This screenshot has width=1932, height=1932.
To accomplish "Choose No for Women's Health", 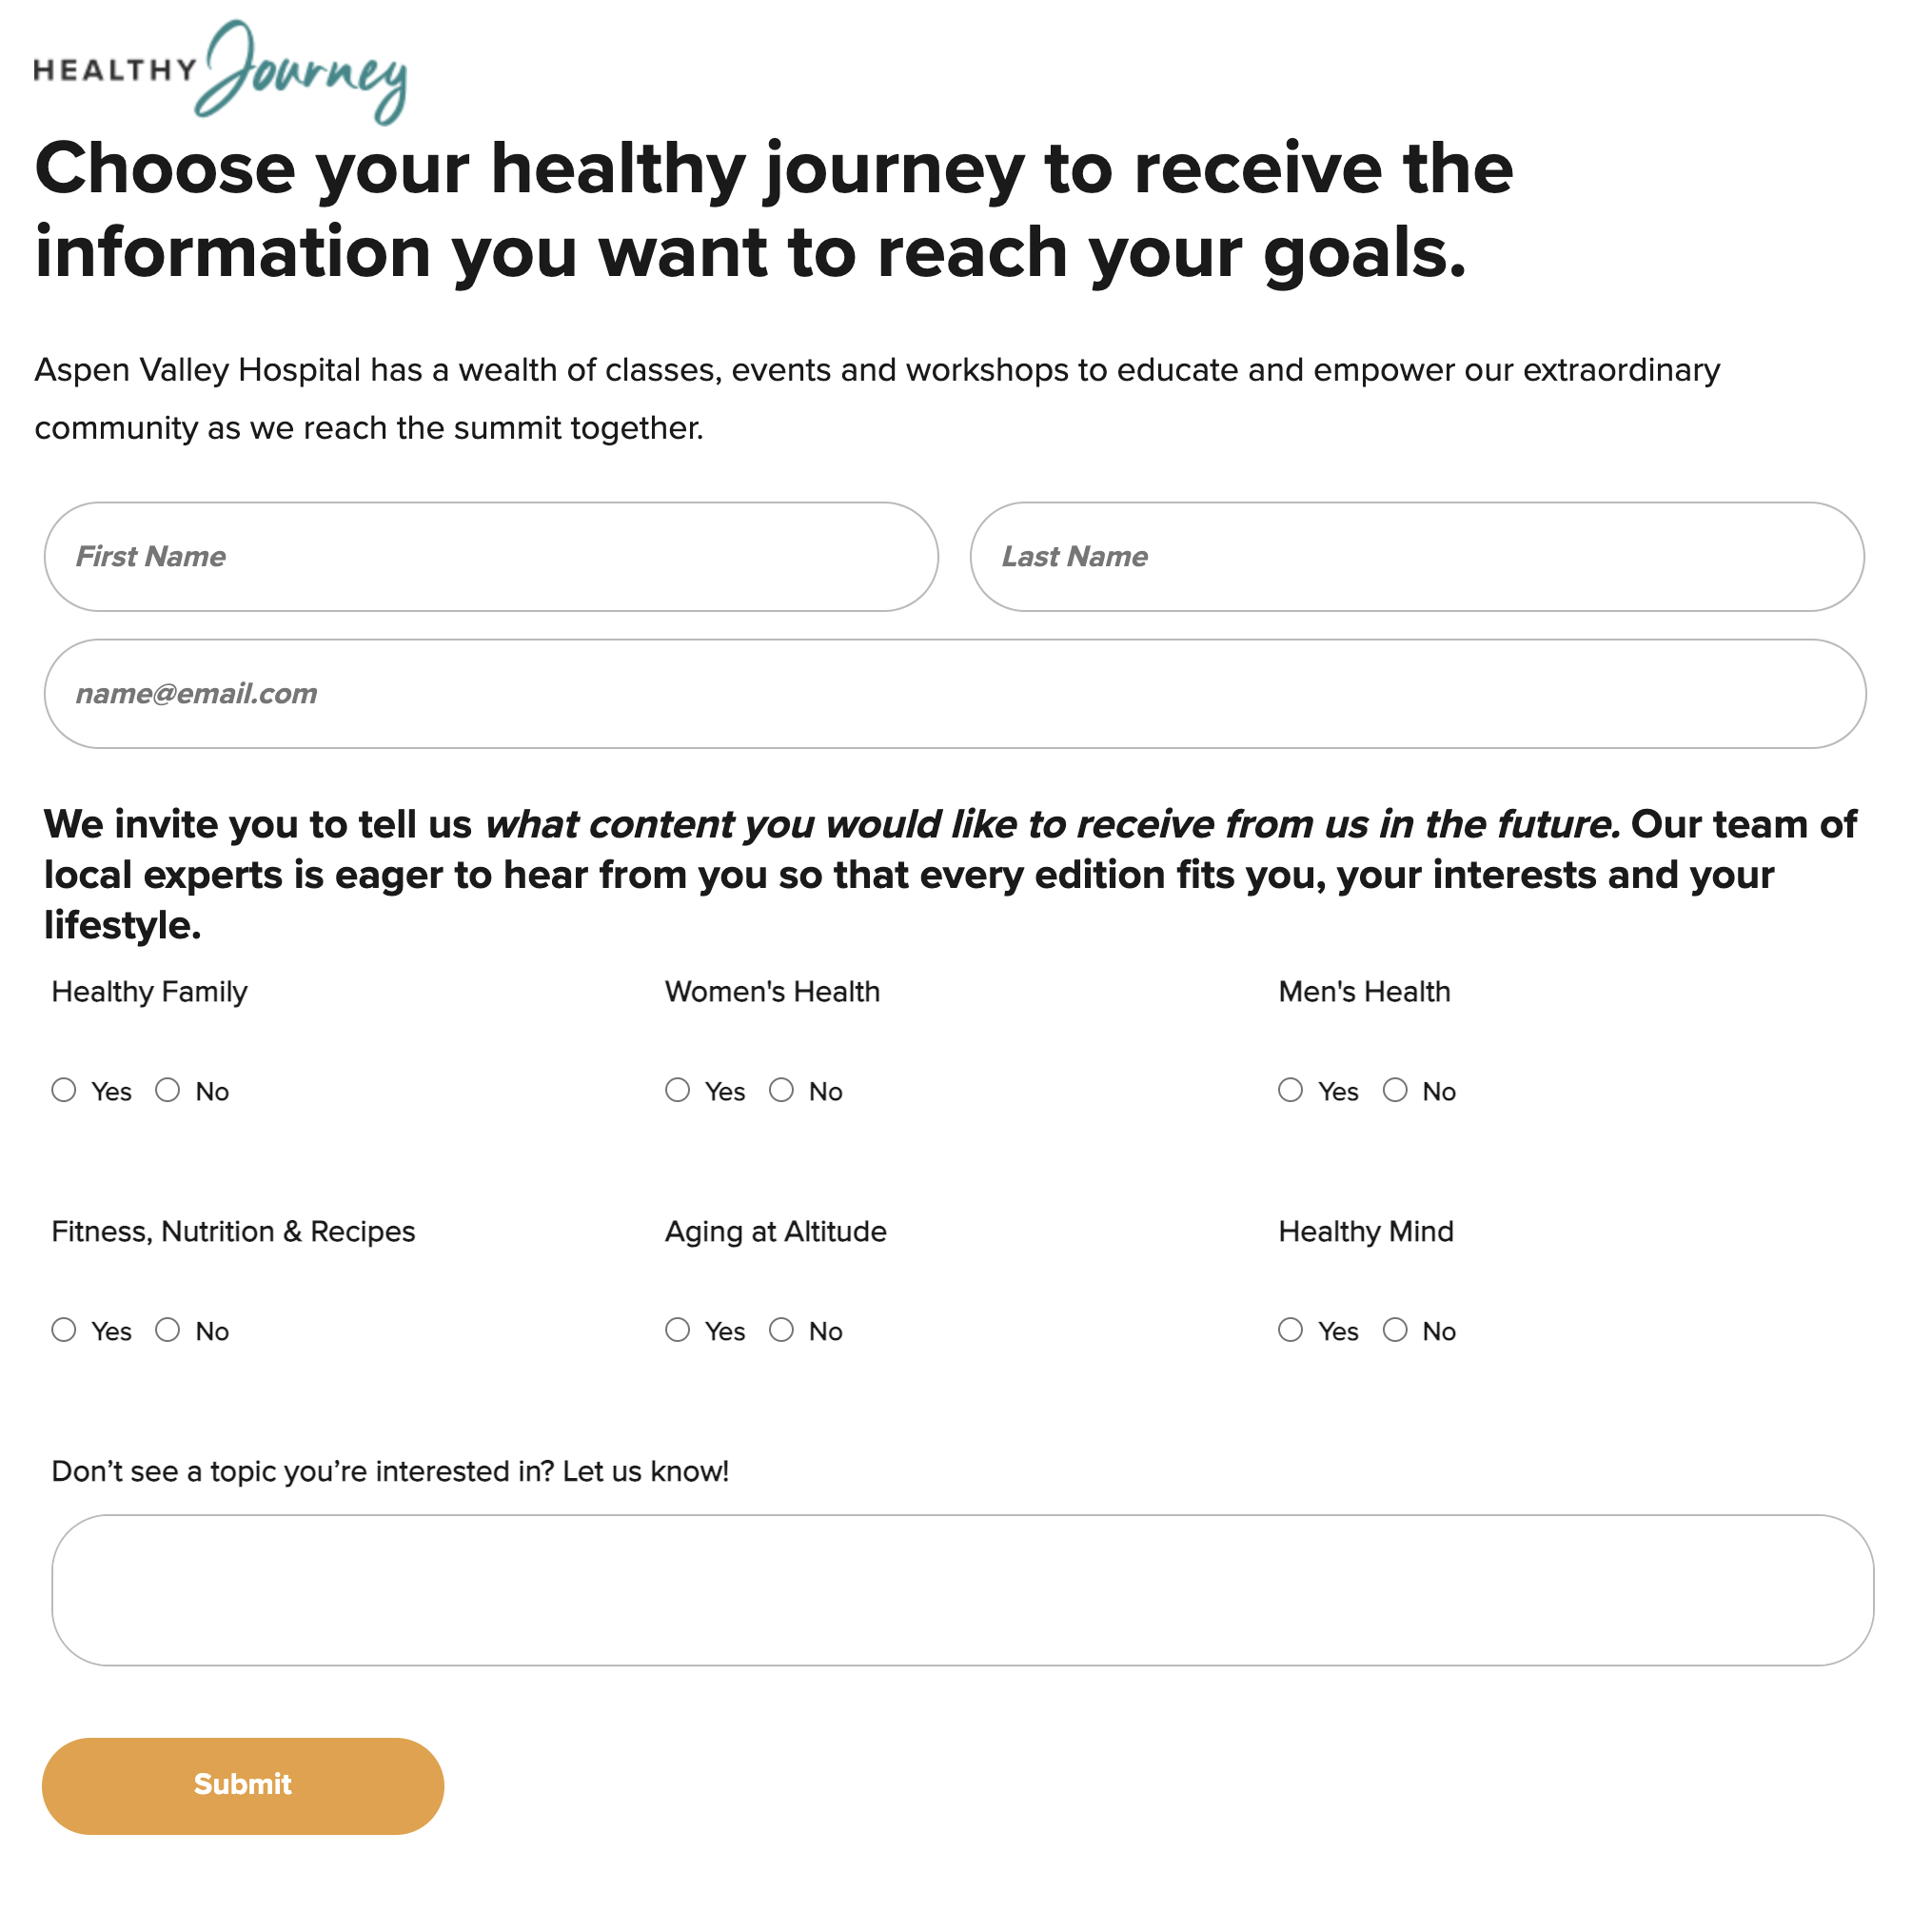I will click(782, 1090).
